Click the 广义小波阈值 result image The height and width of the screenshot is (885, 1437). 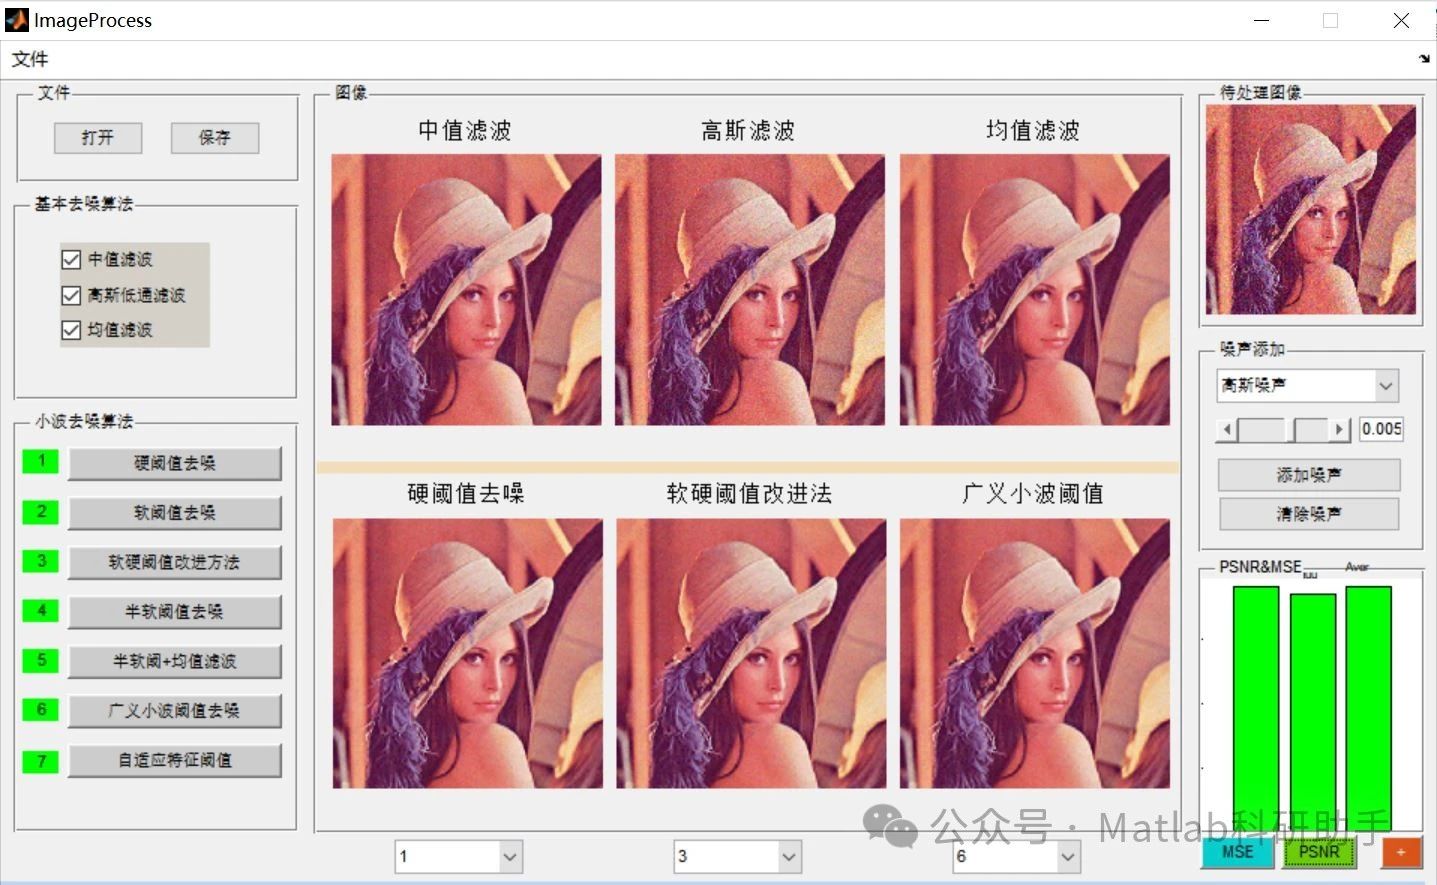pos(1035,653)
